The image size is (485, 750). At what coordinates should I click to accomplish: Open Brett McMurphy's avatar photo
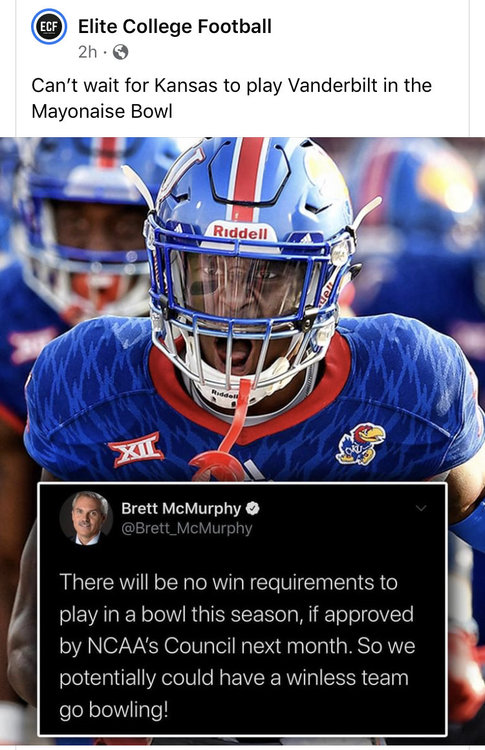pos(86,518)
